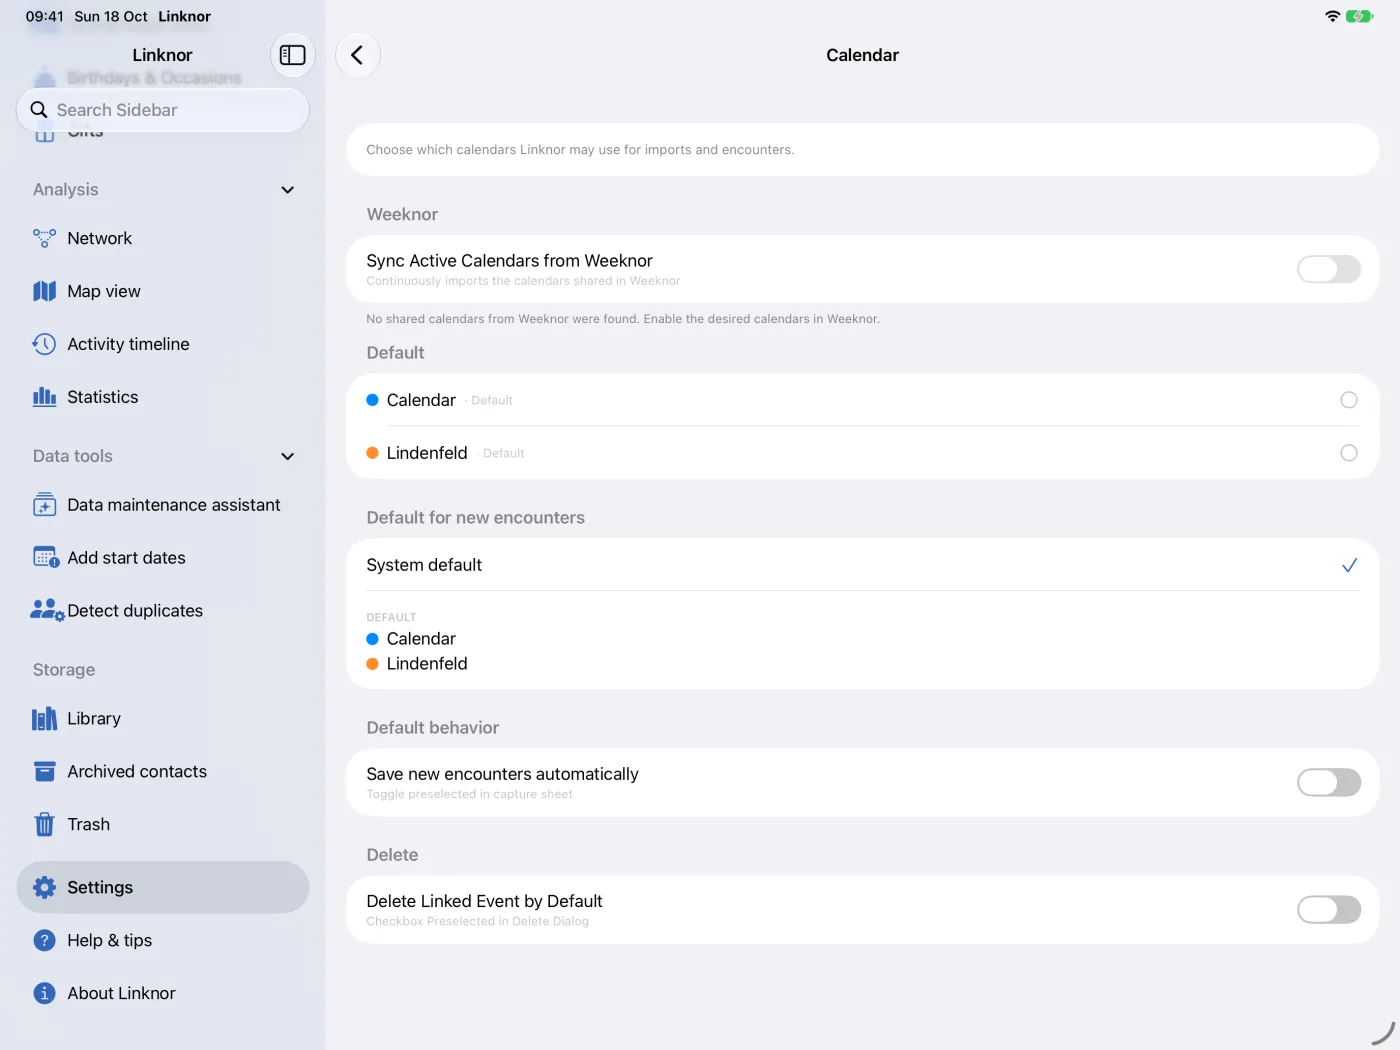This screenshot has height=1050, width=1400.
Task: Click the Trash bin icon
Action: click(x=44, y=825)
